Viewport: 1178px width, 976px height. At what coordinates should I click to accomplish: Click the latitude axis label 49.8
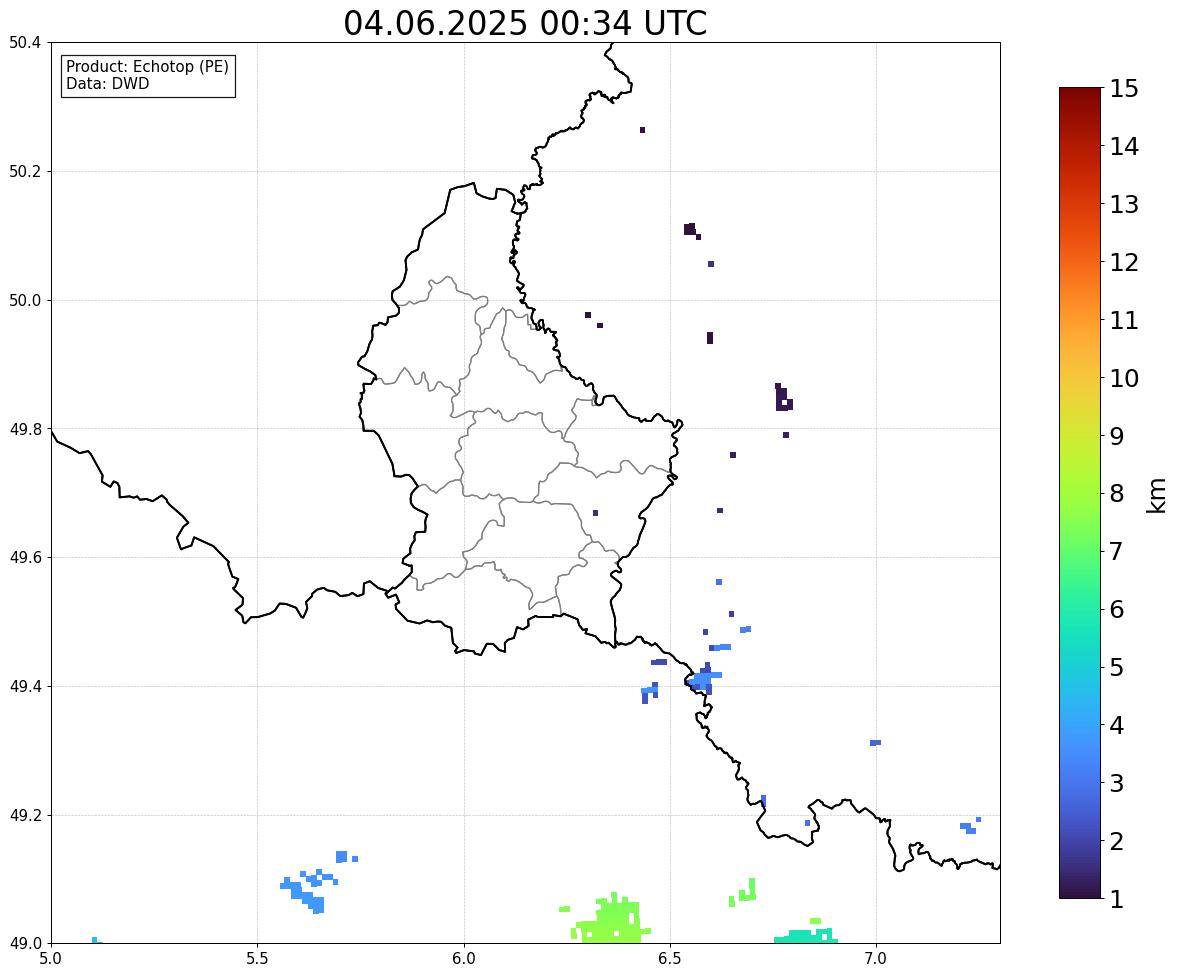[25, 429]
